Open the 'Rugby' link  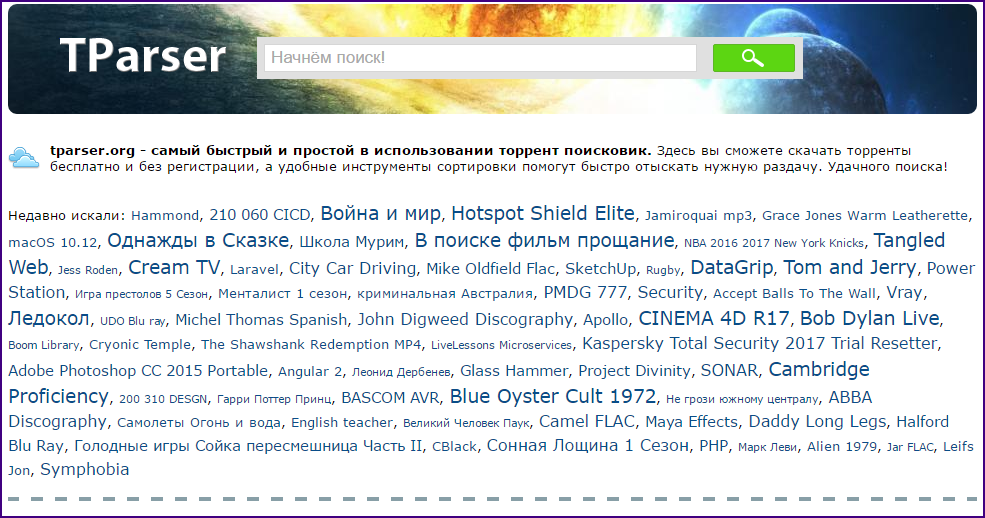pos(663,270)
